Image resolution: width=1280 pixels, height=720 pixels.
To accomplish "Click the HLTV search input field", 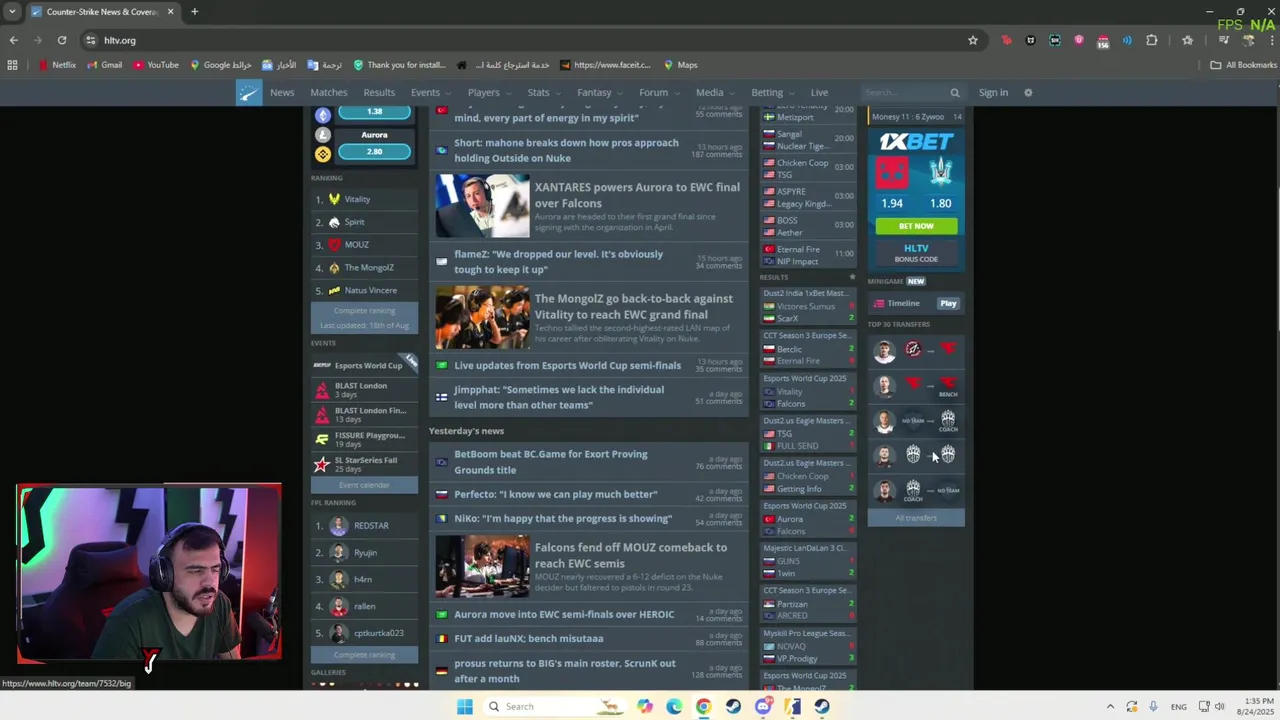I will [905, 93].
